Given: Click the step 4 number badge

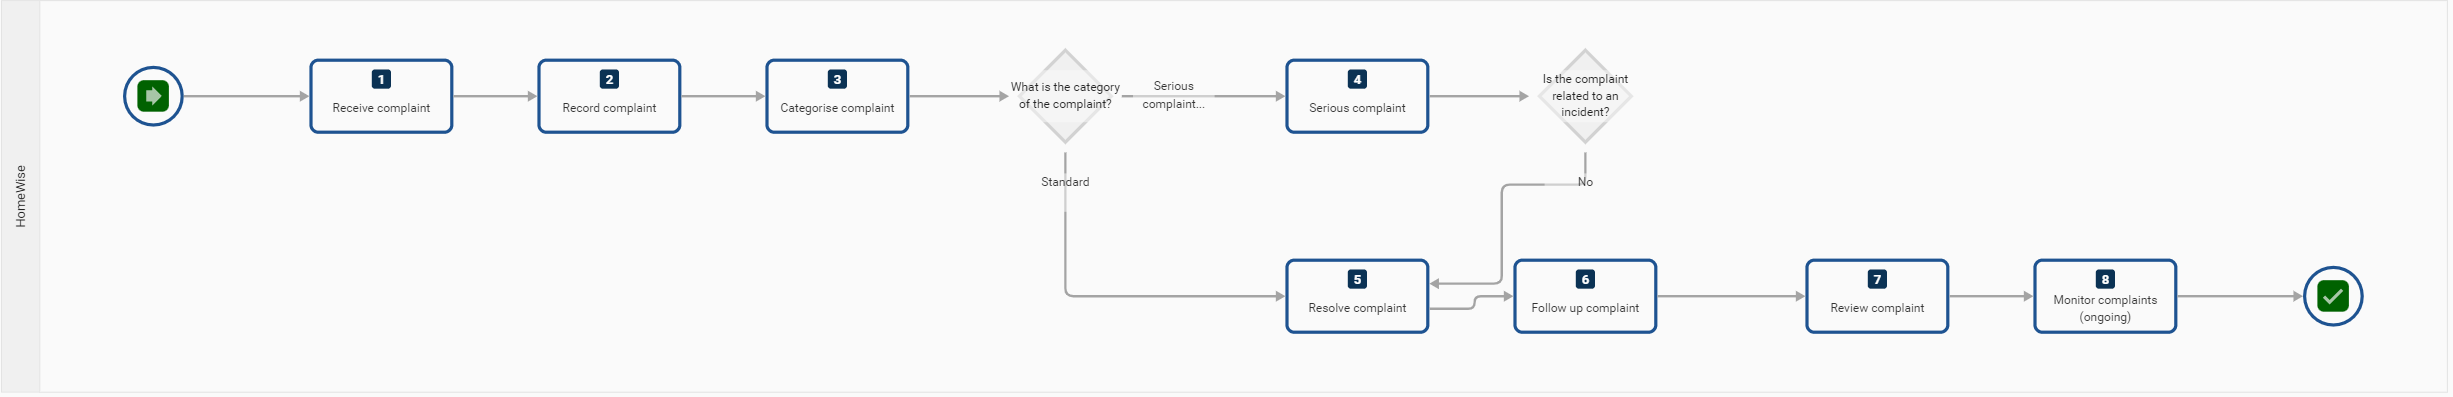Looking at the screenshot, I should click(x=1357, y=79).
